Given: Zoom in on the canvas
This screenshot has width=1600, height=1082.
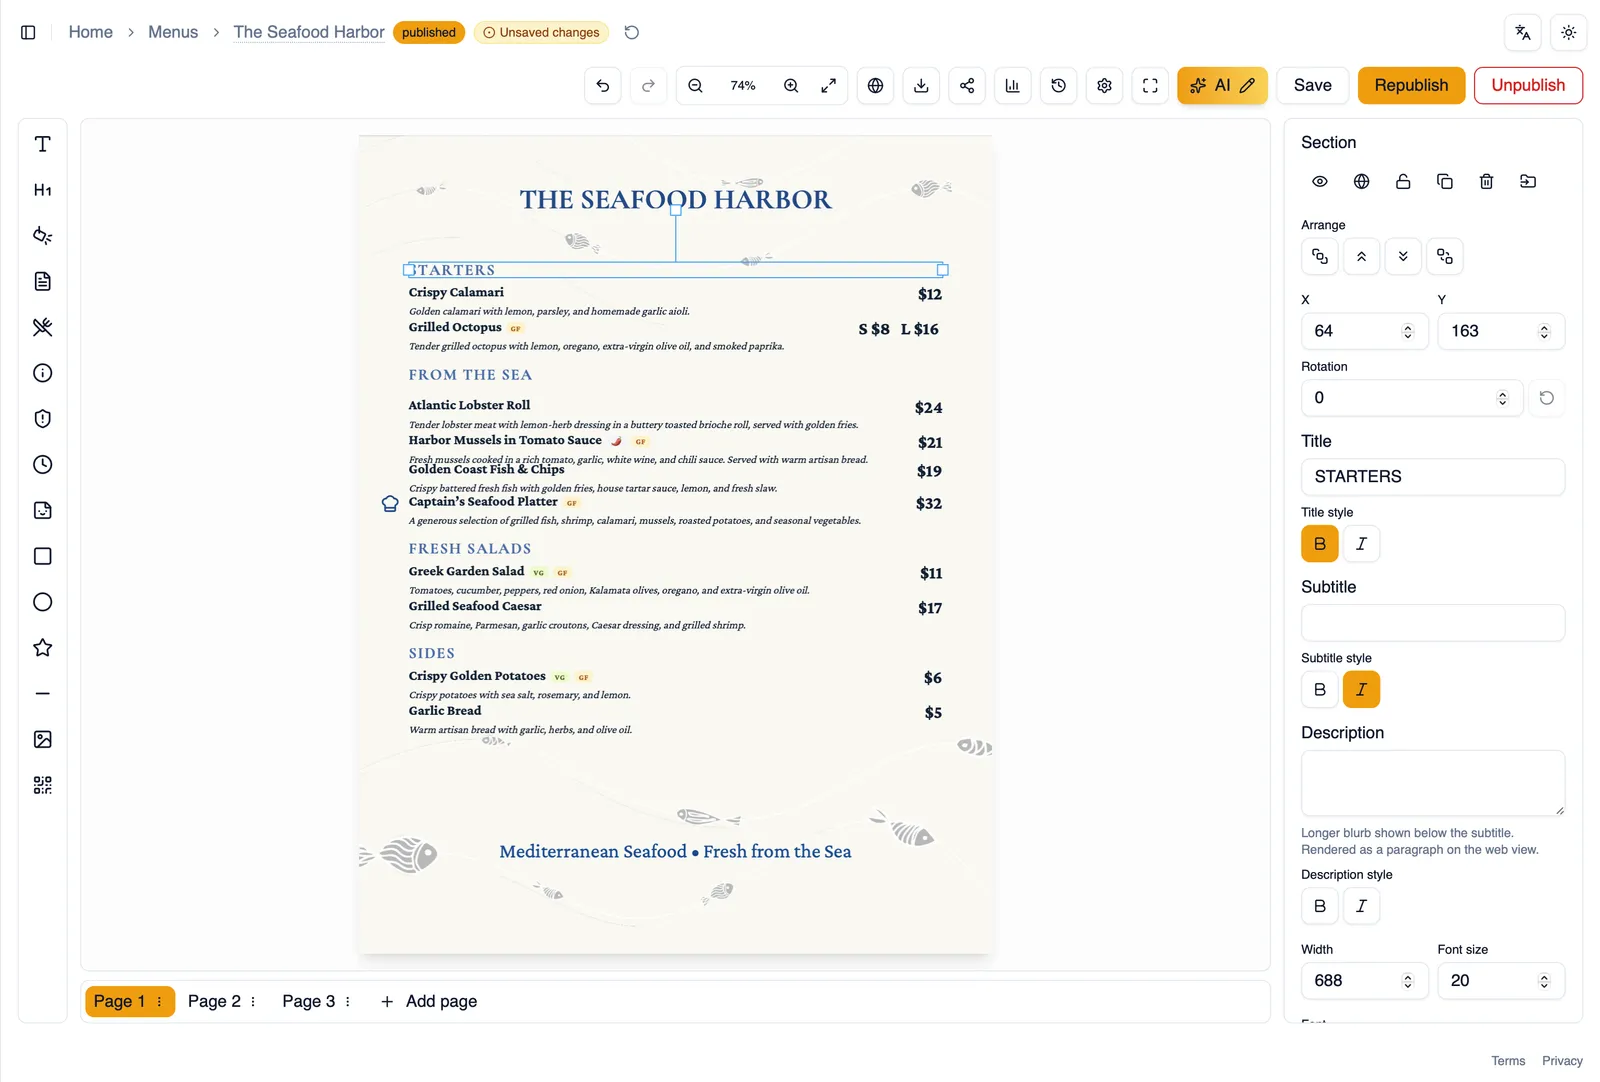Looking at the screenshot, I should (791, 86).
